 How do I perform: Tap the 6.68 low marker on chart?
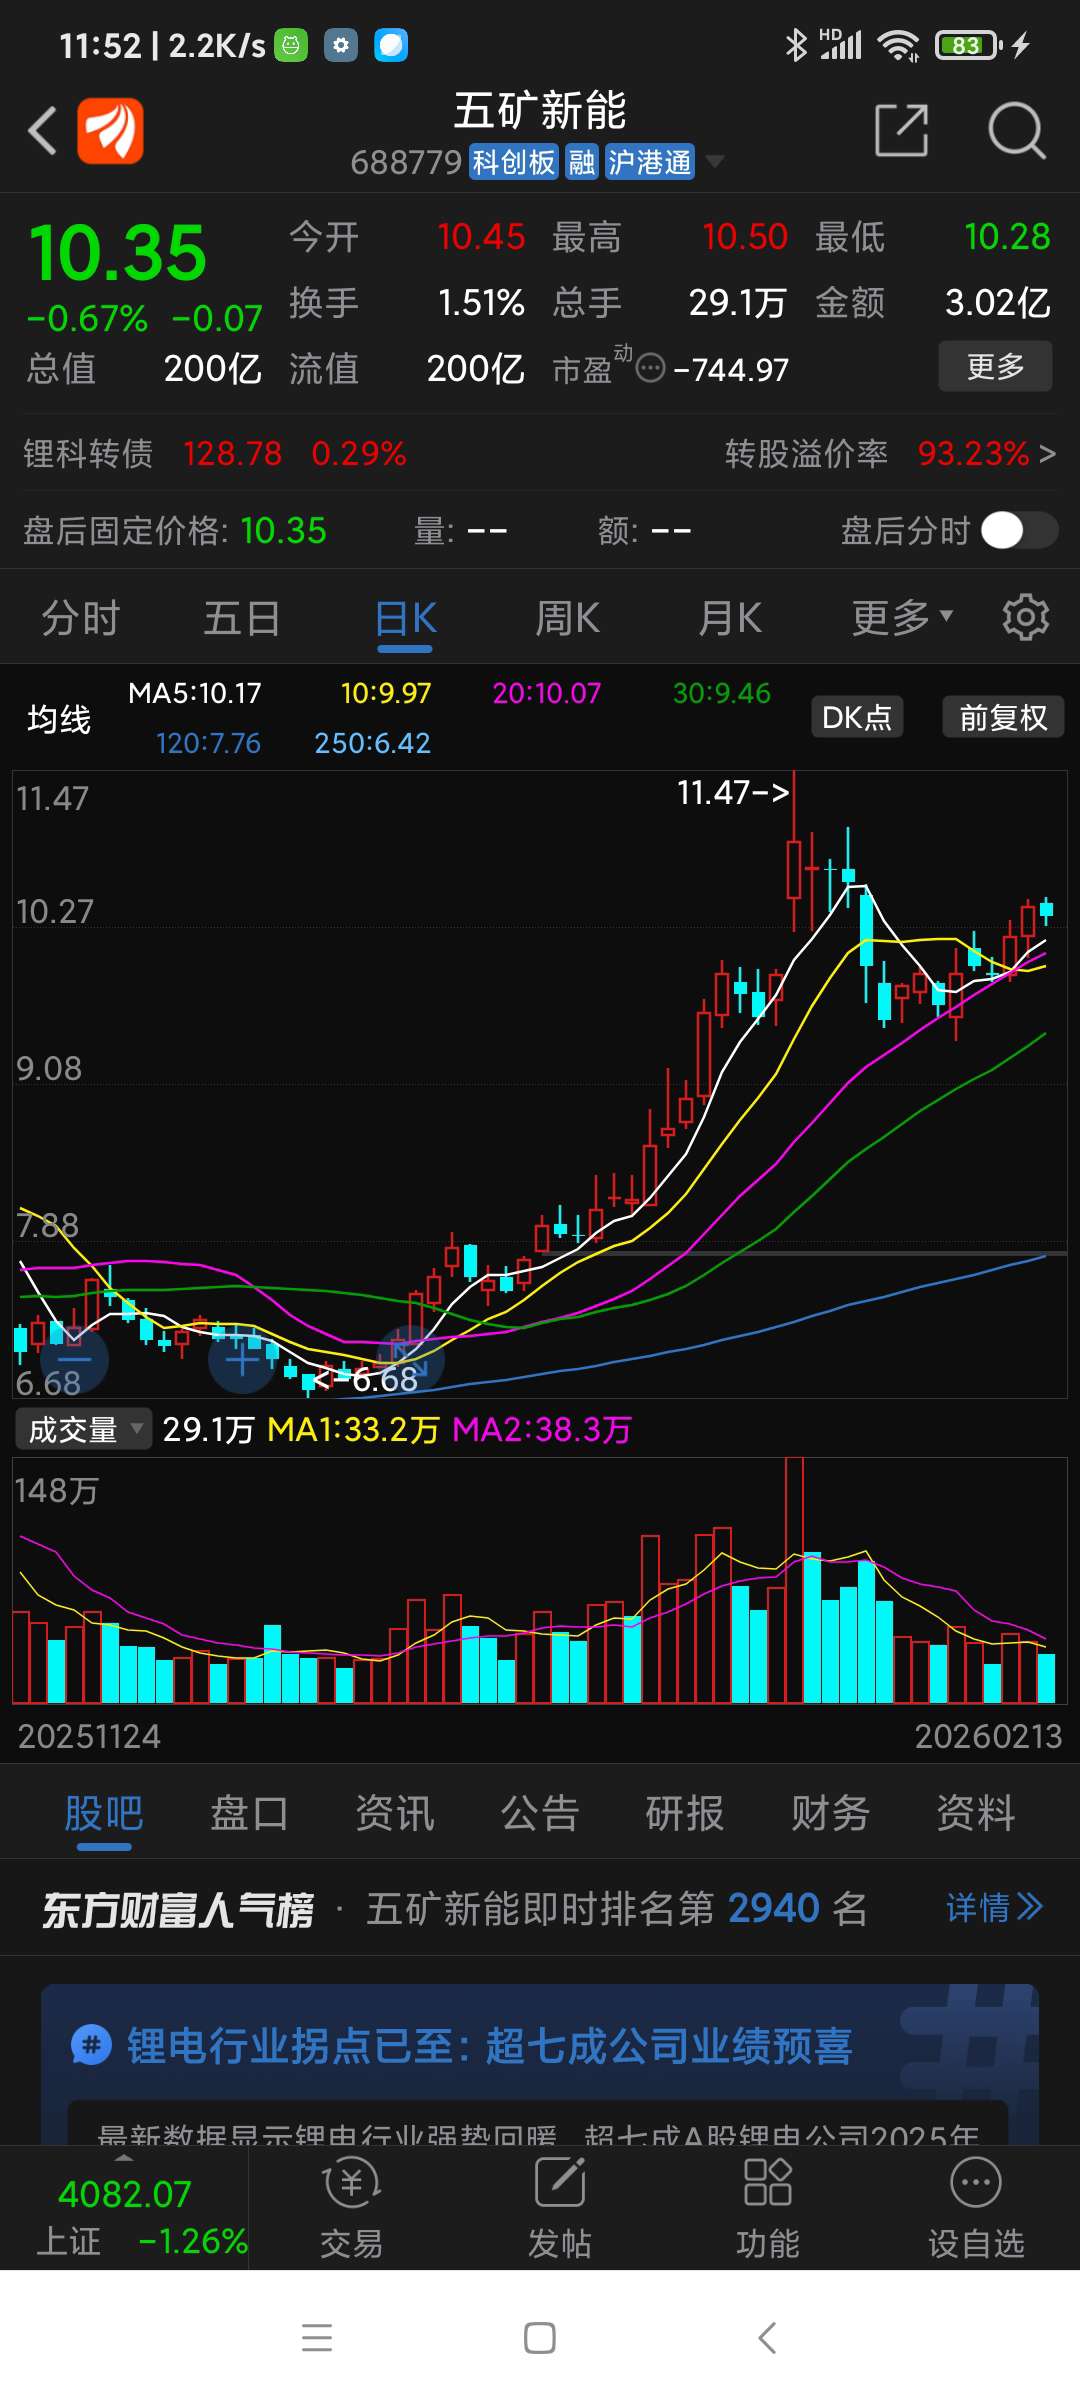(366, 1380)
